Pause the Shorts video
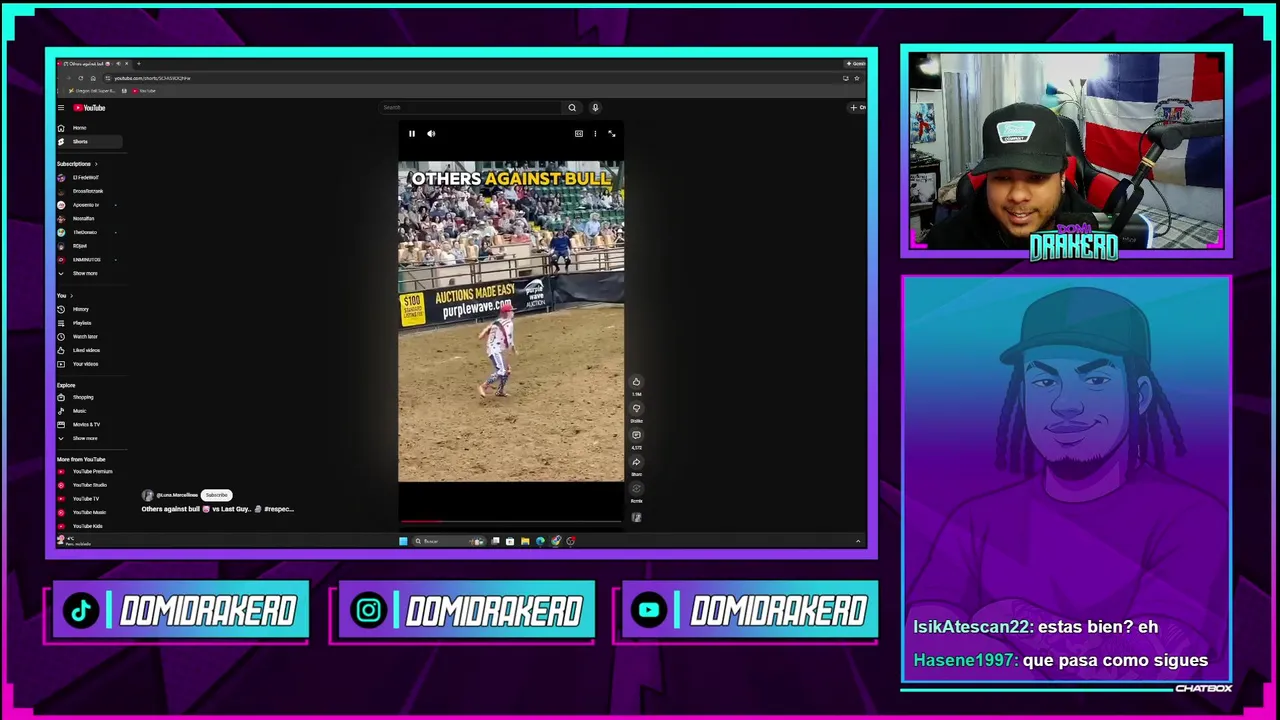The height and width of the screenshot is (720, 1280). [411, 134]
